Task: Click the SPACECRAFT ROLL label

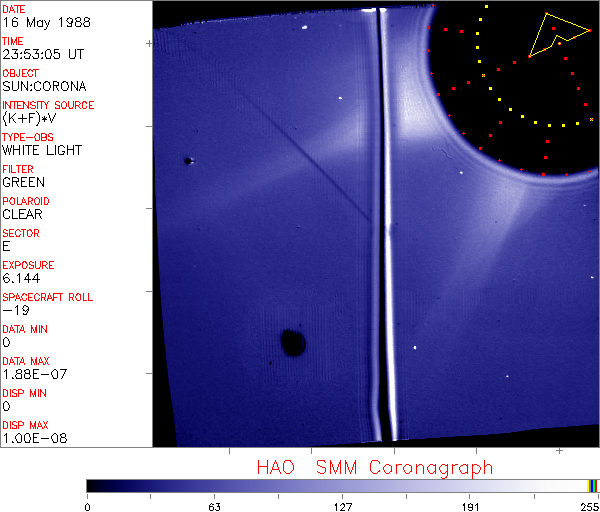Action: 48,297
